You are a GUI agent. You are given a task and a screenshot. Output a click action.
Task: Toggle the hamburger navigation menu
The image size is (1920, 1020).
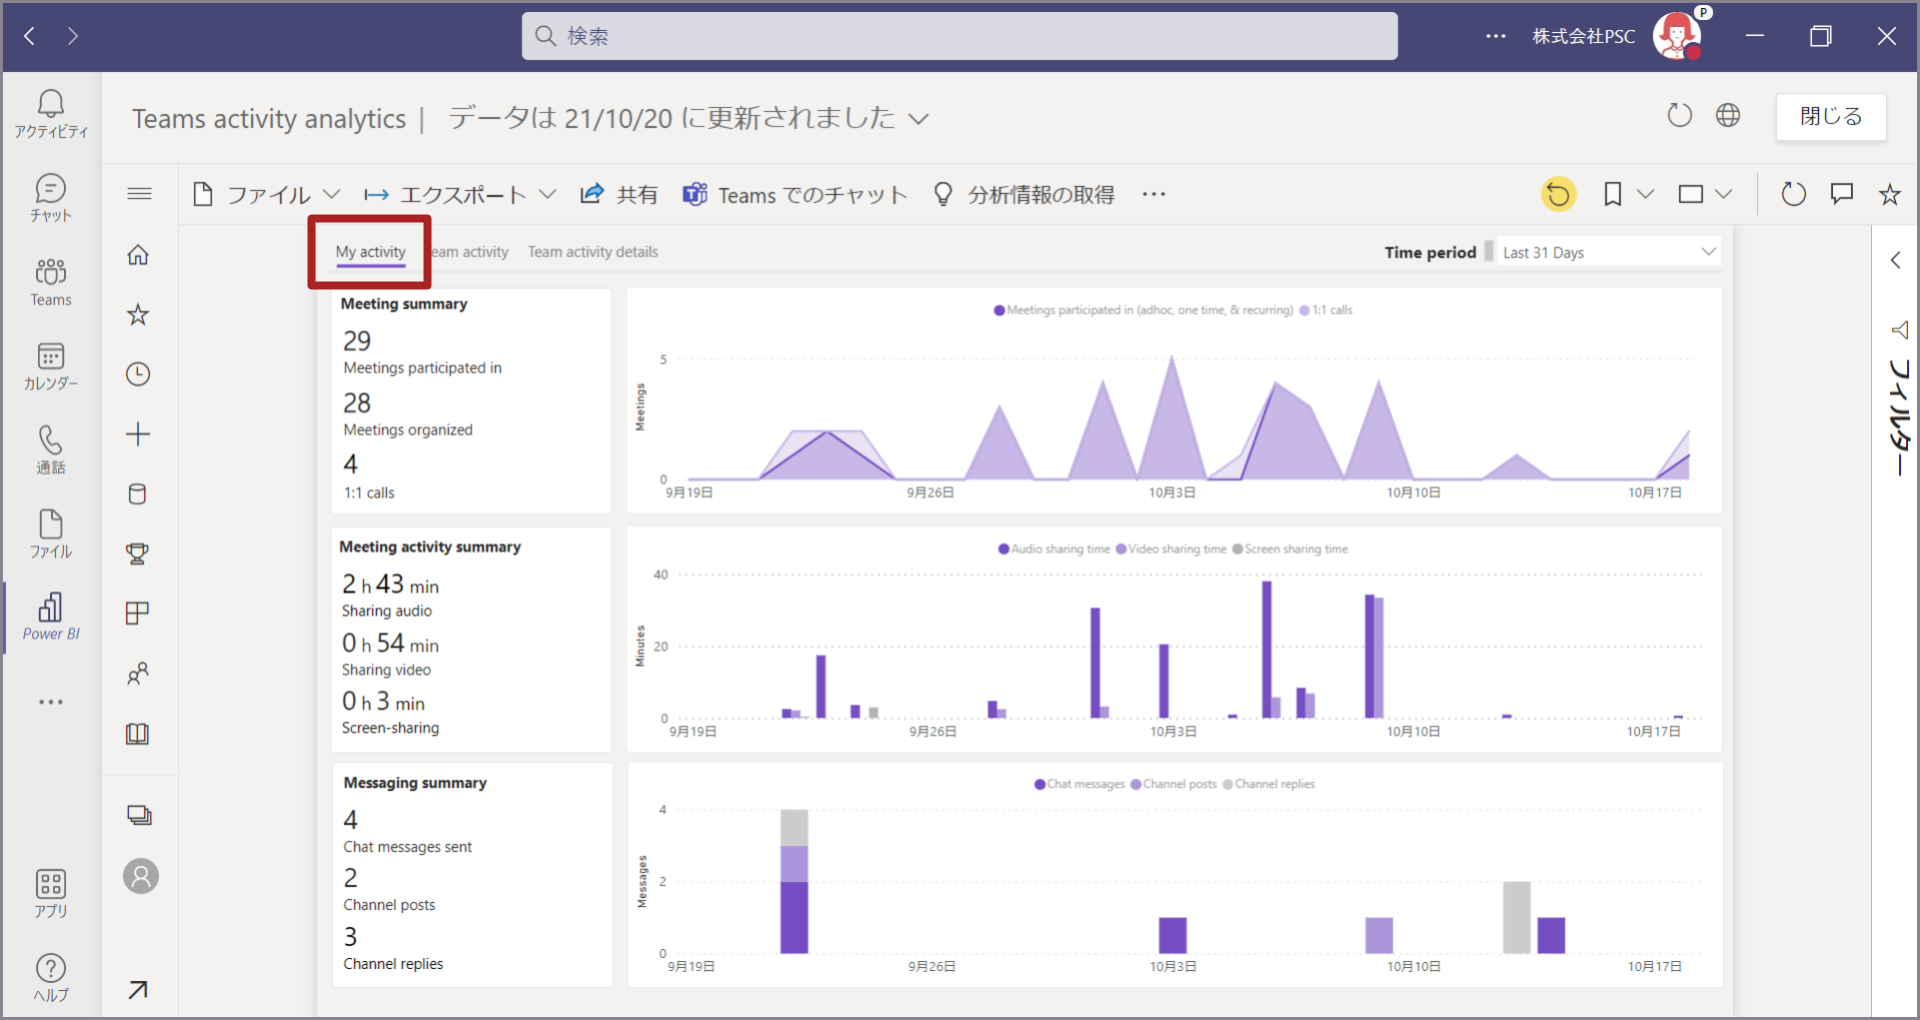(x=139, y=194)
